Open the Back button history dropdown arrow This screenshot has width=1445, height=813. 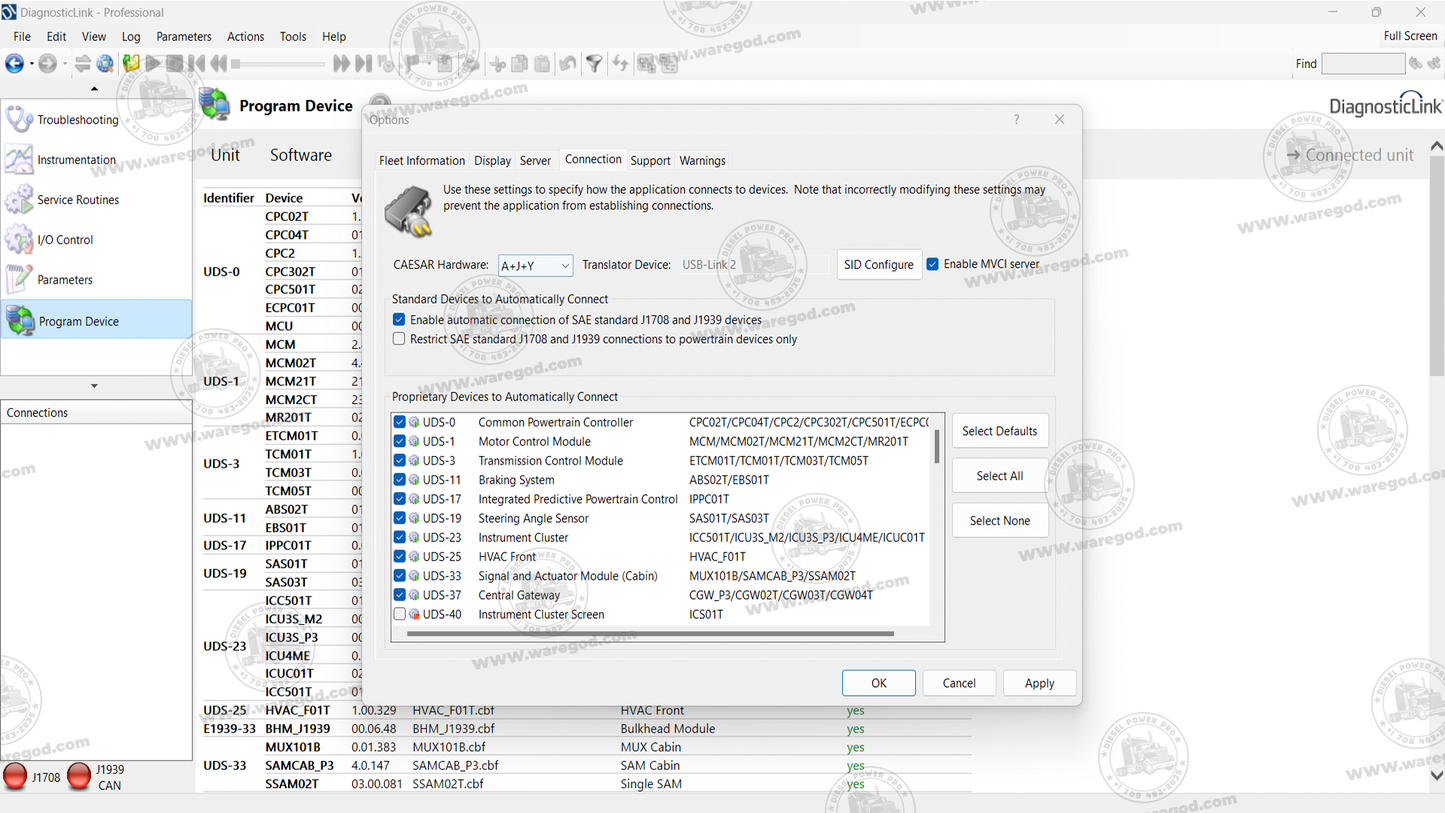click(x=30, y=64)
